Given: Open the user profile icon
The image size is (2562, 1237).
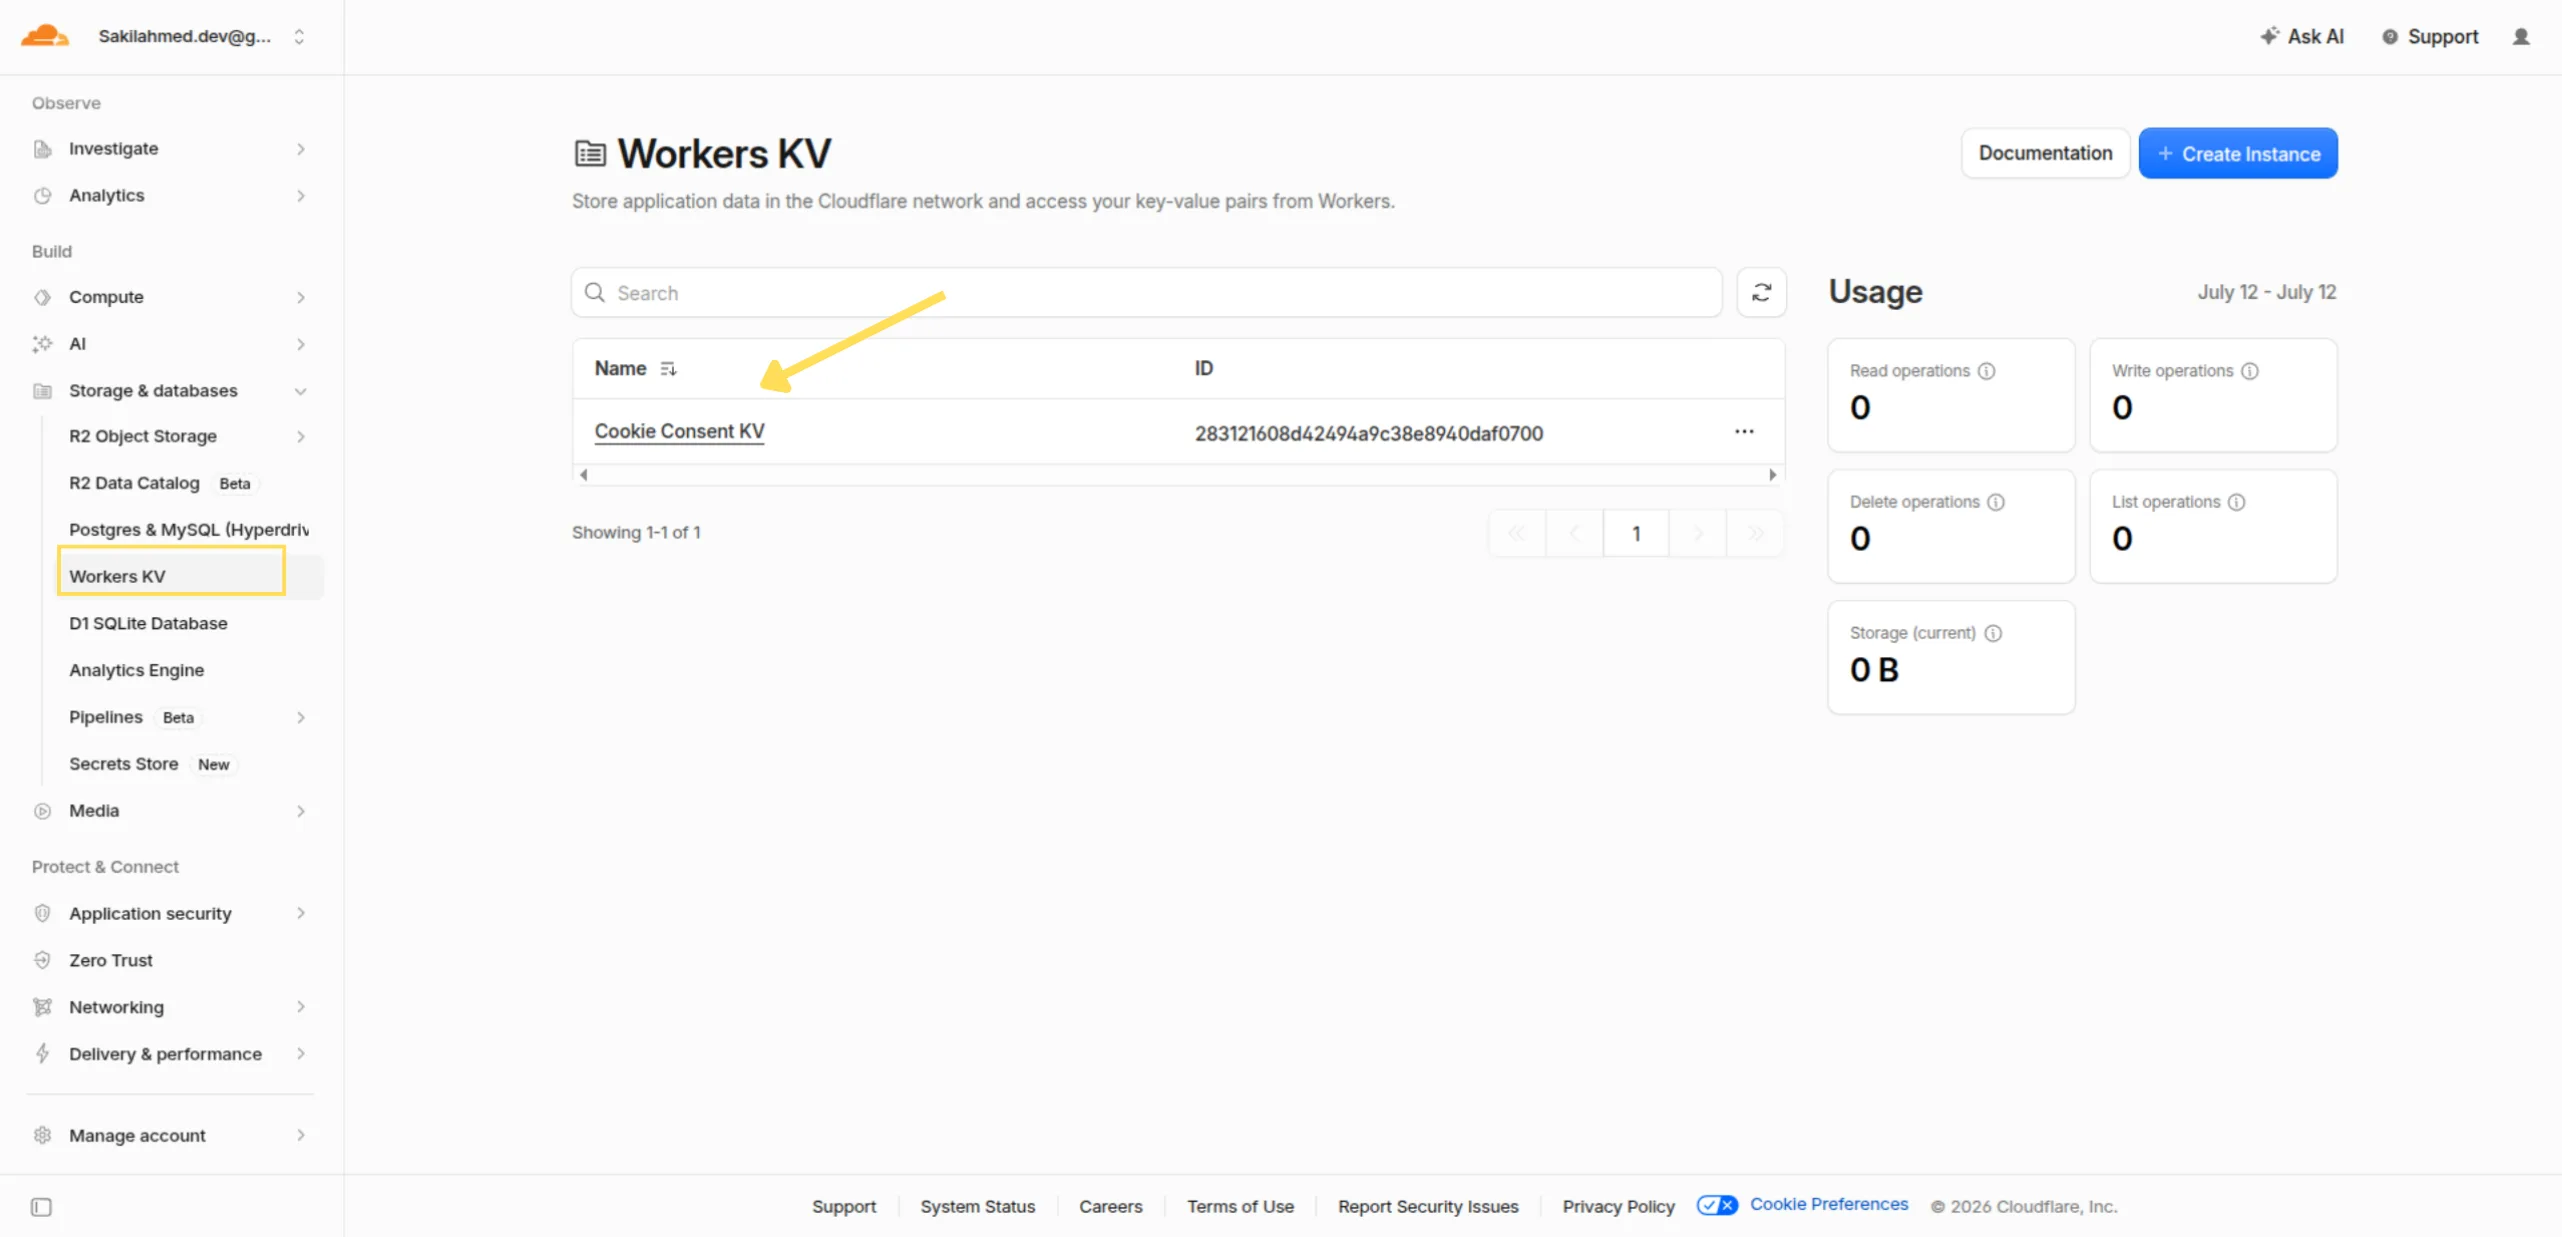Looking at the screenshot, I should pos(2520,37).
